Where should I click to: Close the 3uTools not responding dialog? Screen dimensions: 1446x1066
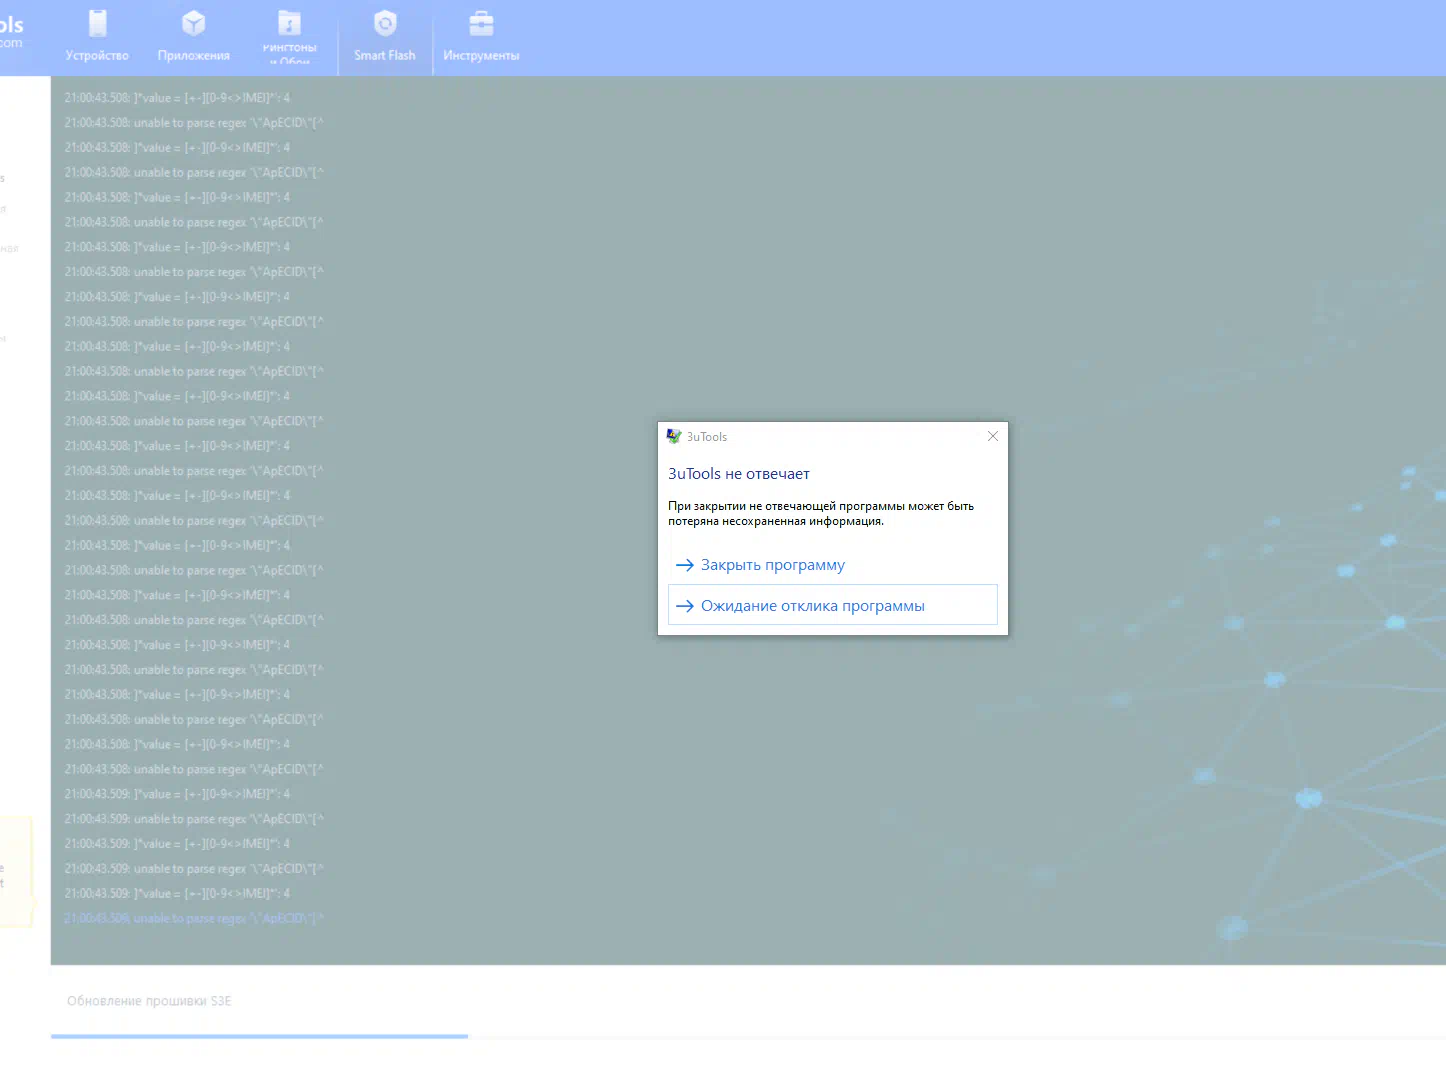tap(993, 436)
